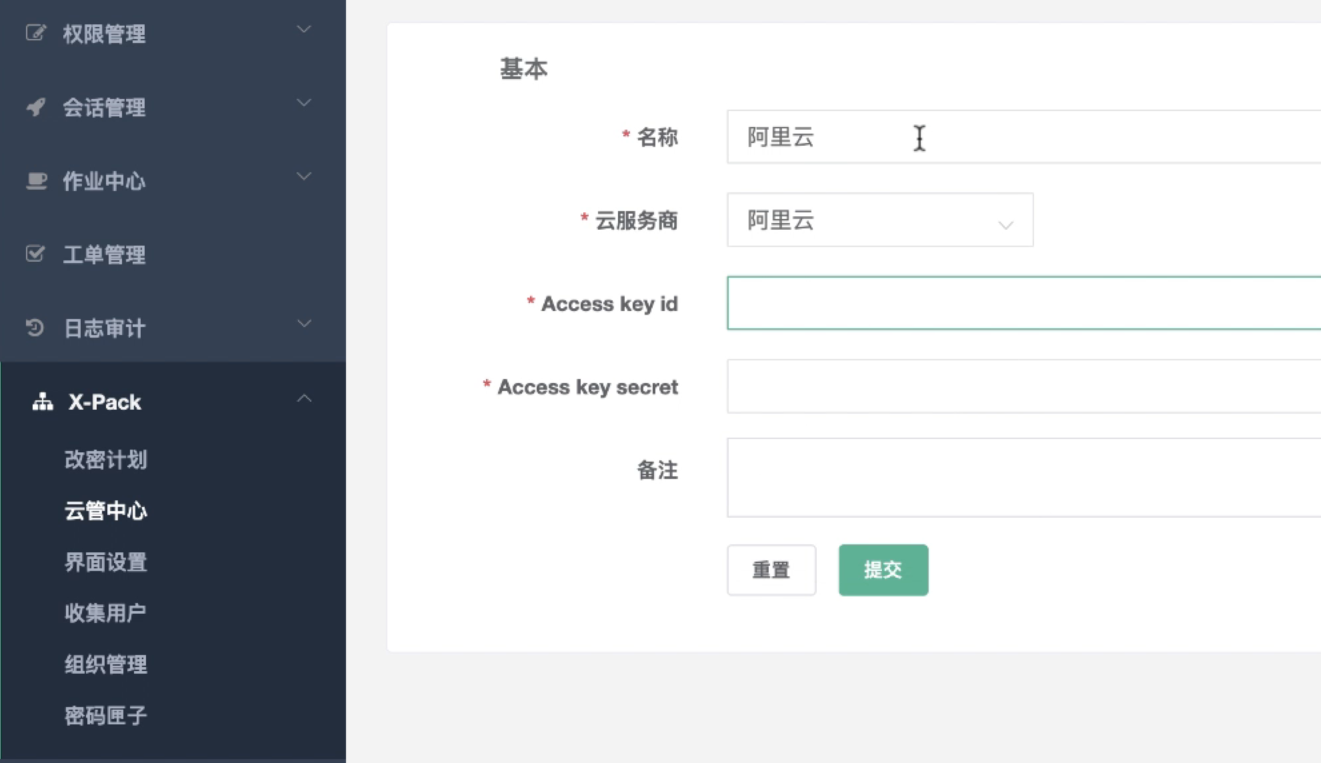1321x763 pixels.
Task: Expand the 作业中心 menu chevron
Action: tap(304, 177)
